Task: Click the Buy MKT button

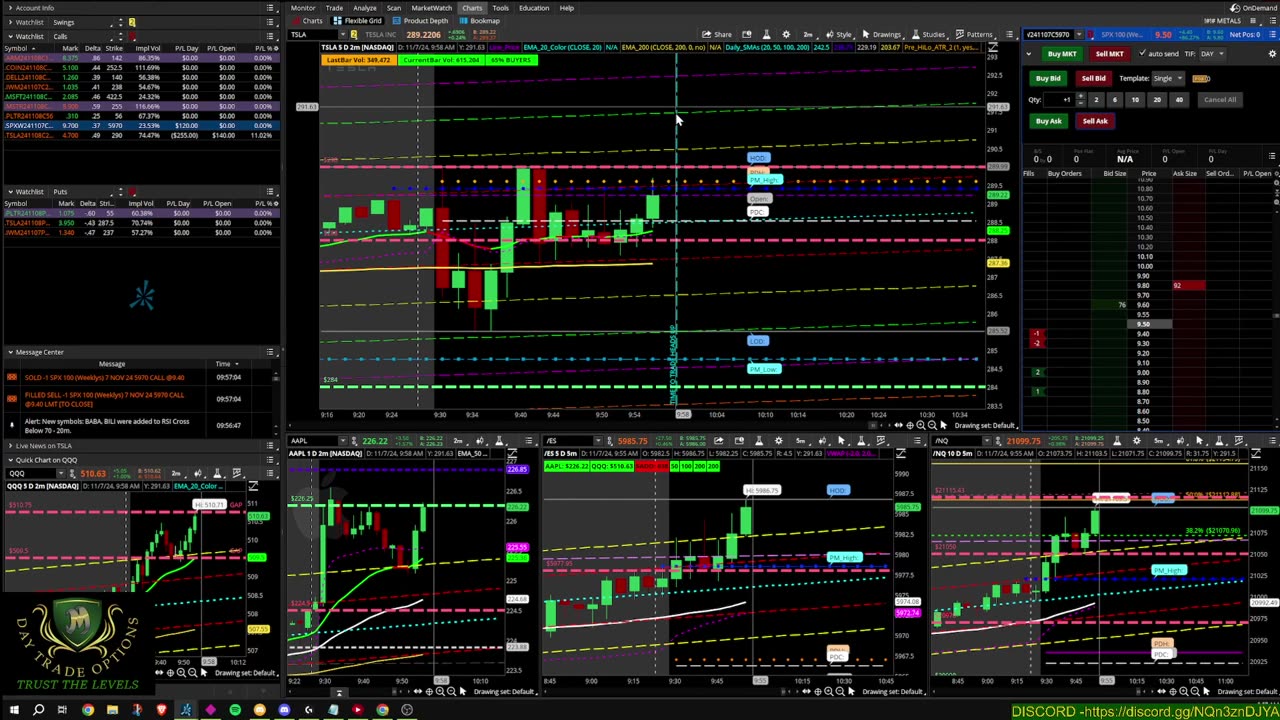Action: pos(1061,54)
